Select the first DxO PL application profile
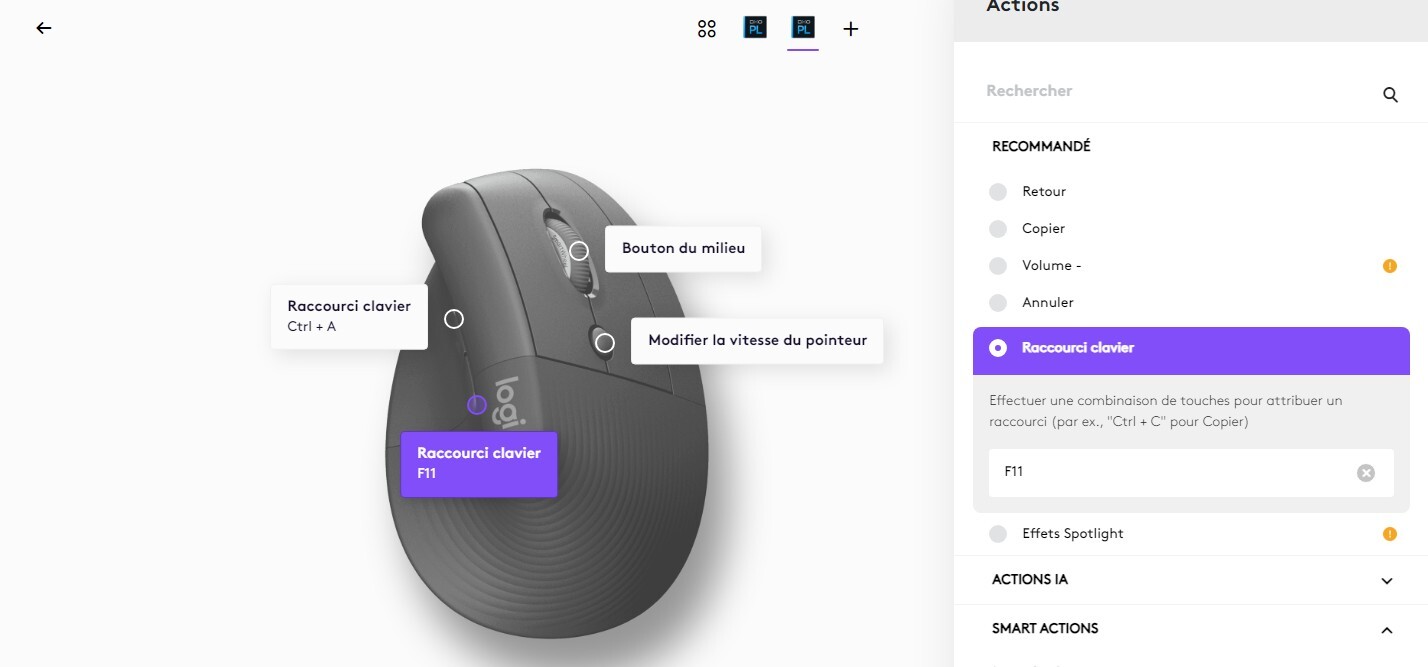Screen dimensions: 1428x667 (x=755, y=28)
